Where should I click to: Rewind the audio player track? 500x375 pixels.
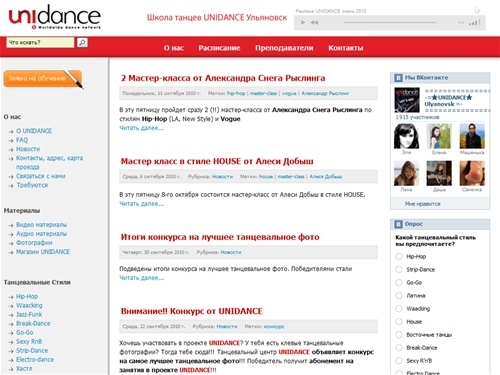(314, 22)
